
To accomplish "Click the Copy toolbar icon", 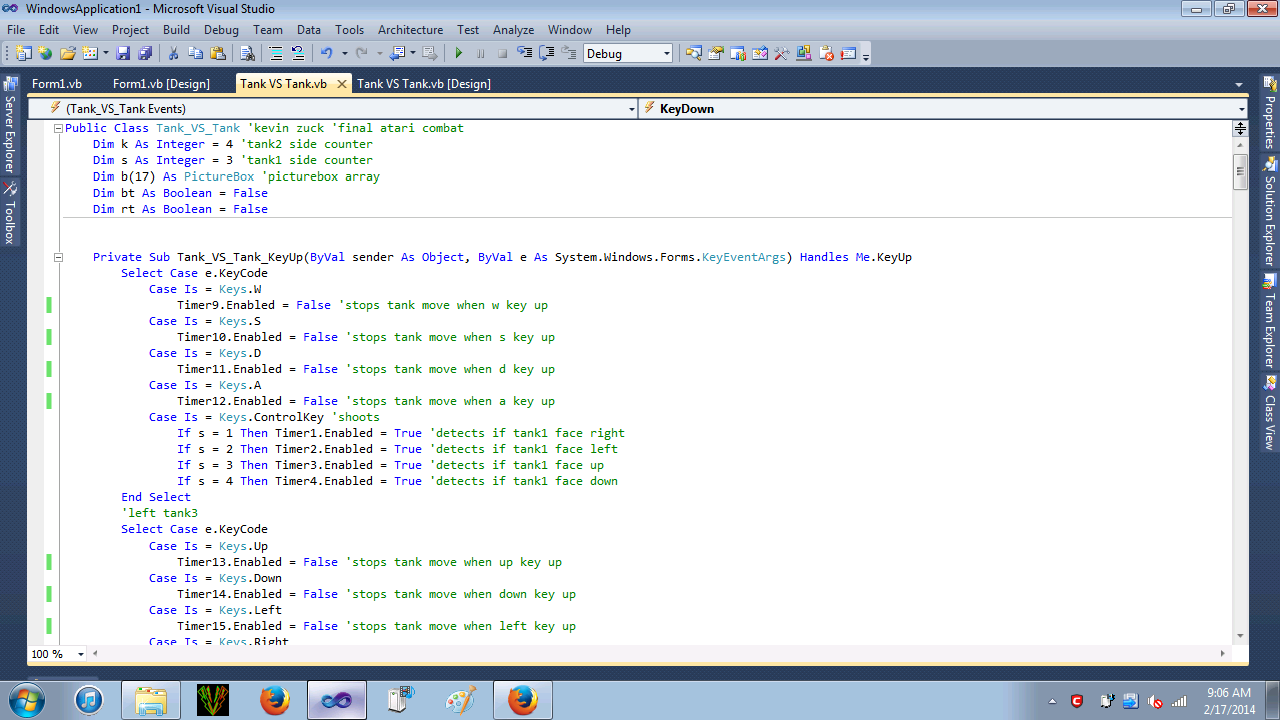I will (x=196, y=53).
